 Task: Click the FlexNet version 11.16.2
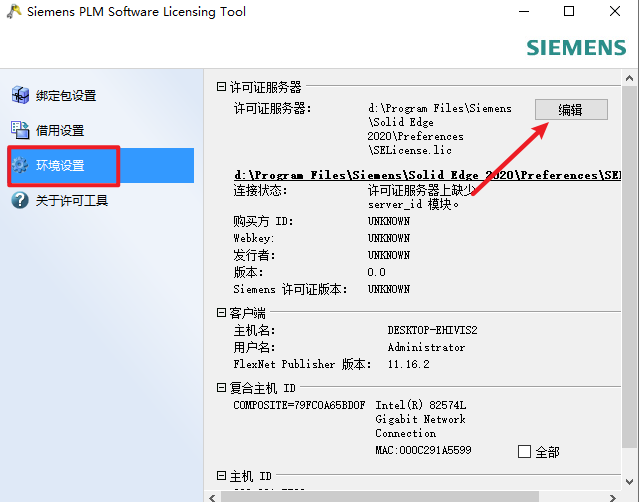tap(409, 364)
